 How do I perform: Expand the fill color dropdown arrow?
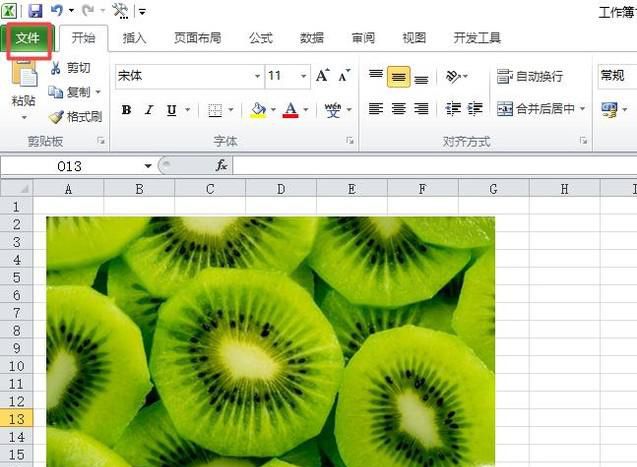point(273,110)
